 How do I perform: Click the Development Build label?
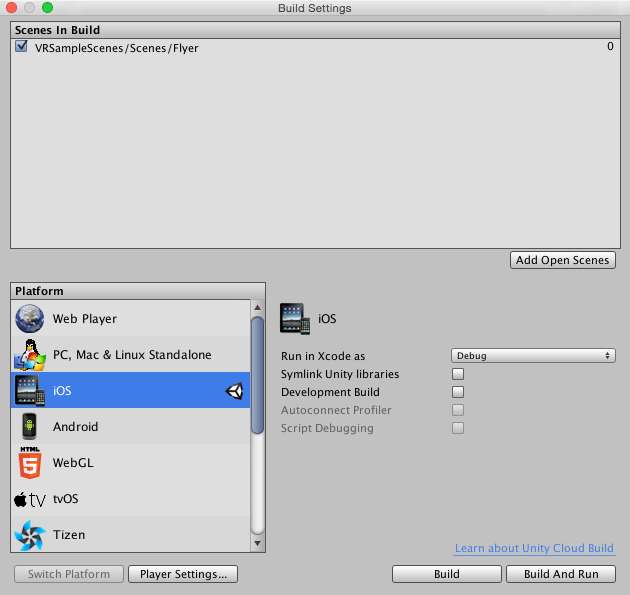[x=330, y=392]
